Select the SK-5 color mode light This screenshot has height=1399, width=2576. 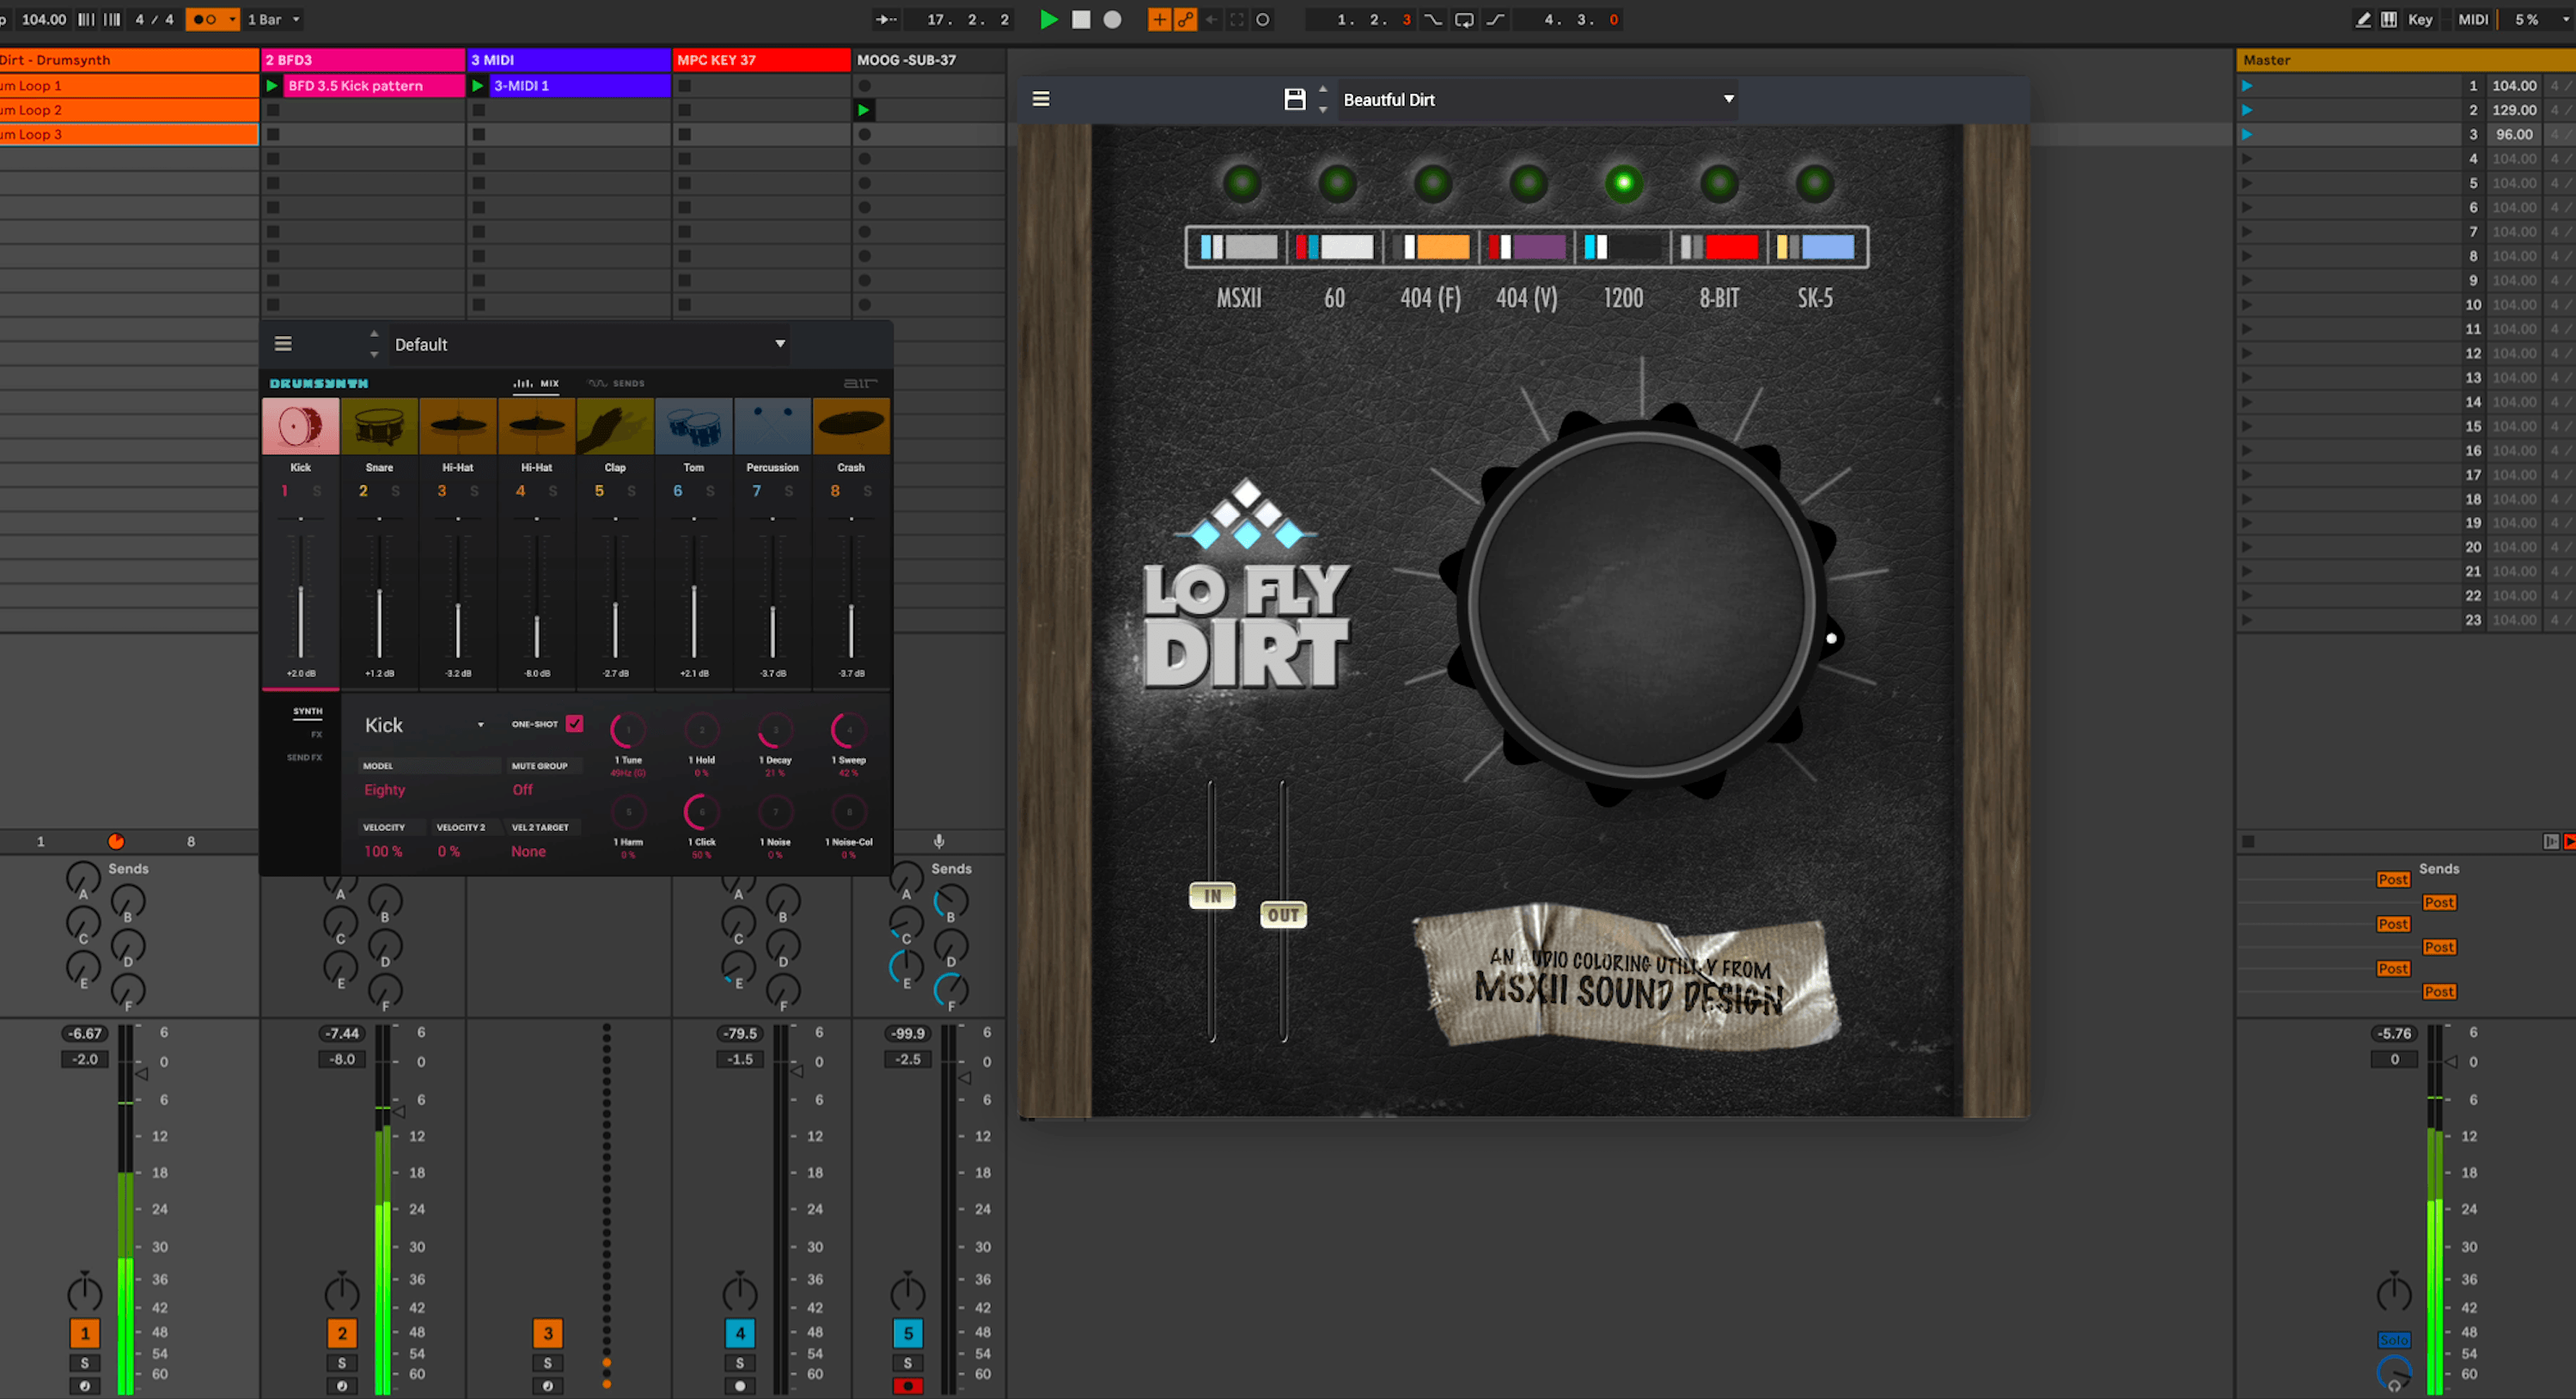tap(1814, 183)
